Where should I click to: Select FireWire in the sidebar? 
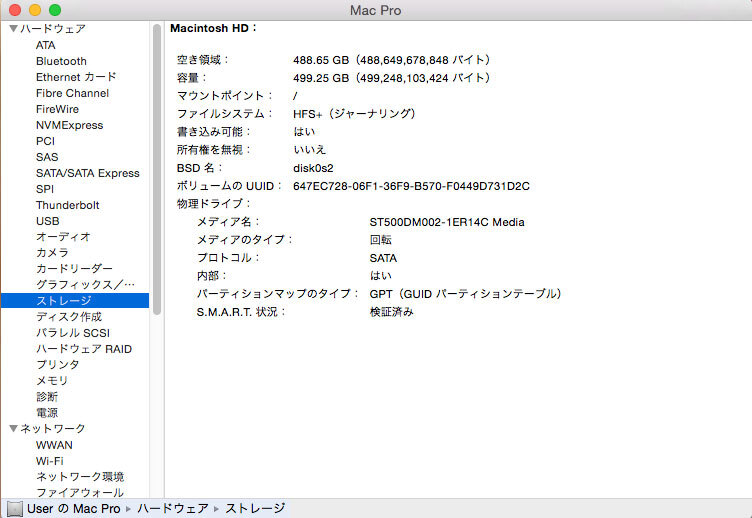[57, 109]
